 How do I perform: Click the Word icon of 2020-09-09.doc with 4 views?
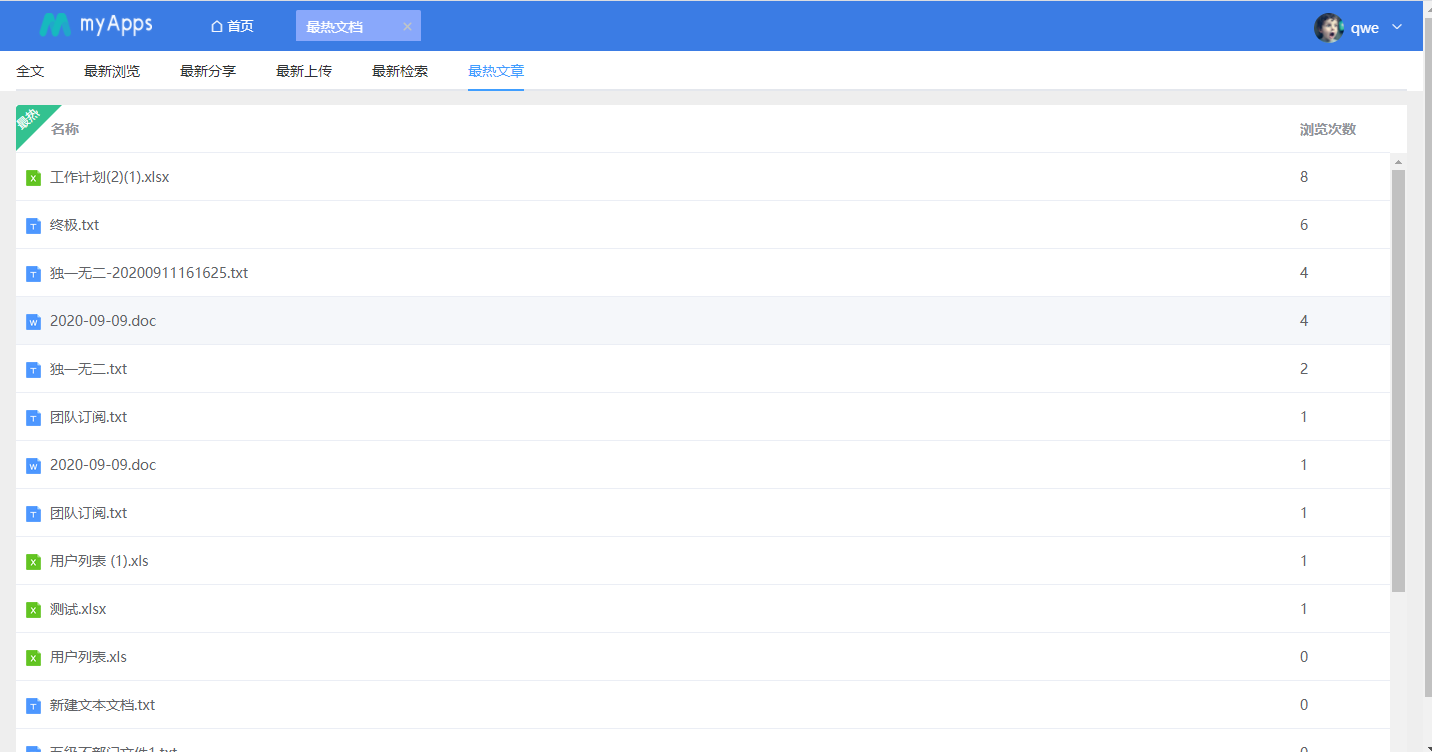coord(33,322)
